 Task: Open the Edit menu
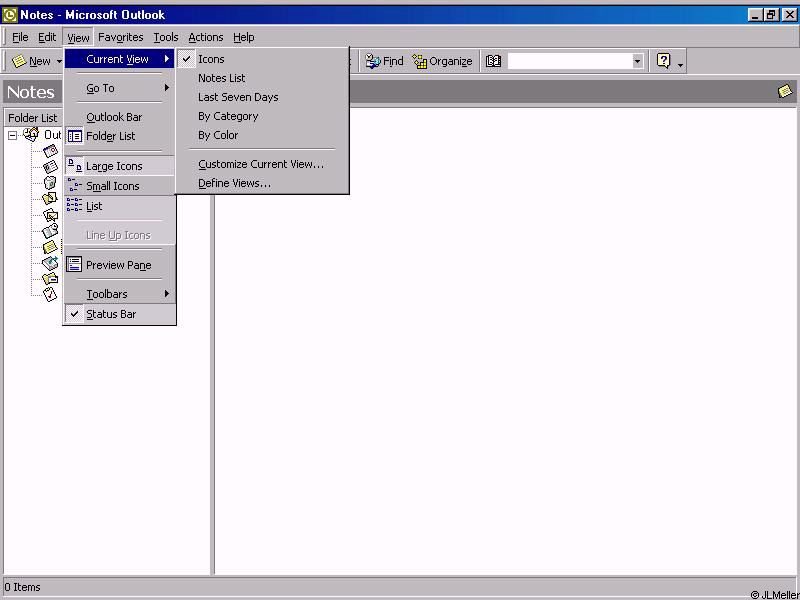[x=47, y=37]
